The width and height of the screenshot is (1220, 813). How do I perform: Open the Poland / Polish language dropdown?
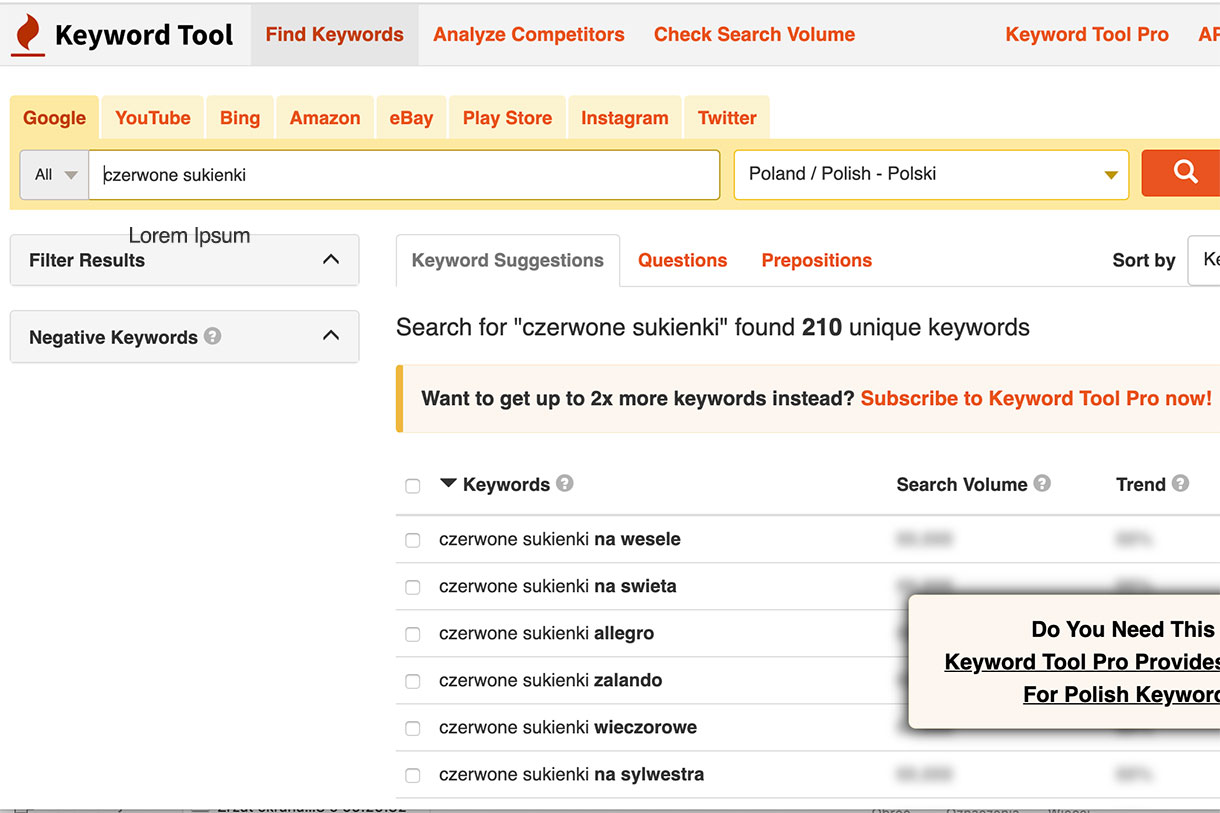click(931, 174)
